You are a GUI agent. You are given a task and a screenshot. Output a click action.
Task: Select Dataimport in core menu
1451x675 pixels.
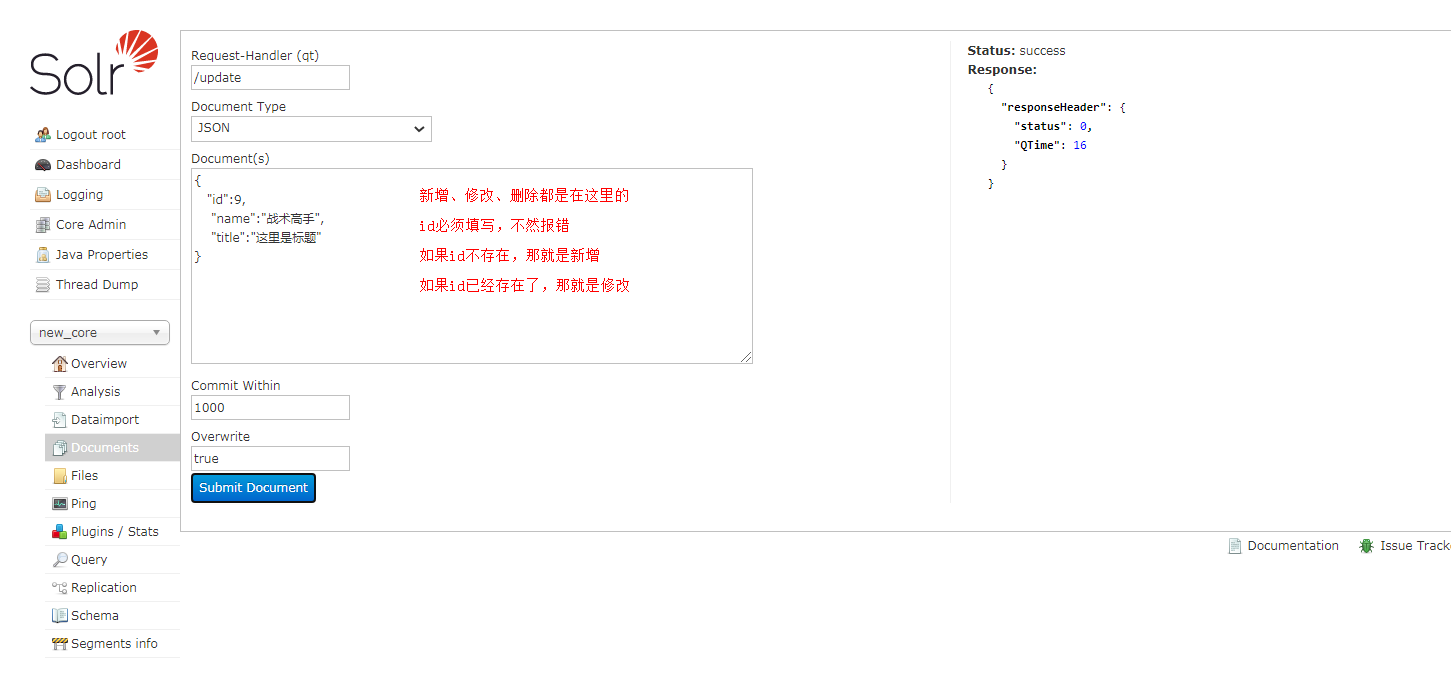112,420
